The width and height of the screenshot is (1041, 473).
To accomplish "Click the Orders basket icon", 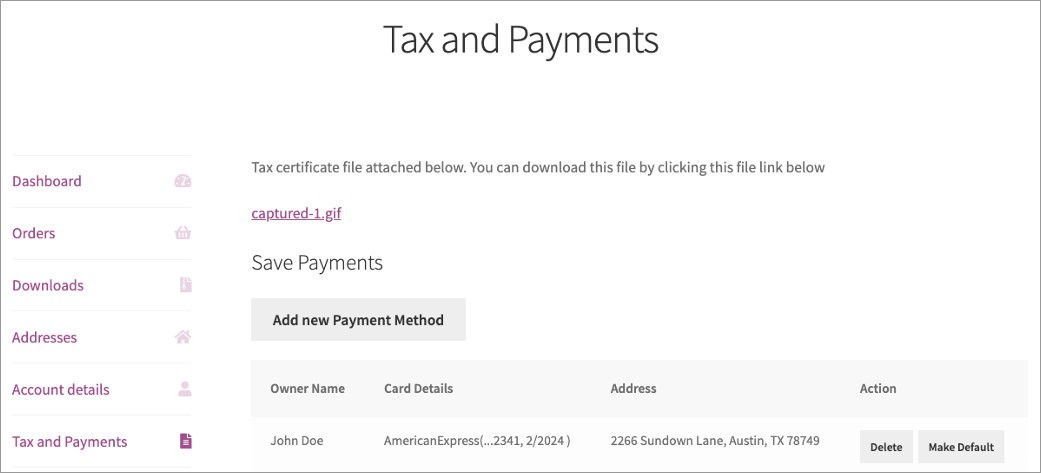I will point(183,233).
